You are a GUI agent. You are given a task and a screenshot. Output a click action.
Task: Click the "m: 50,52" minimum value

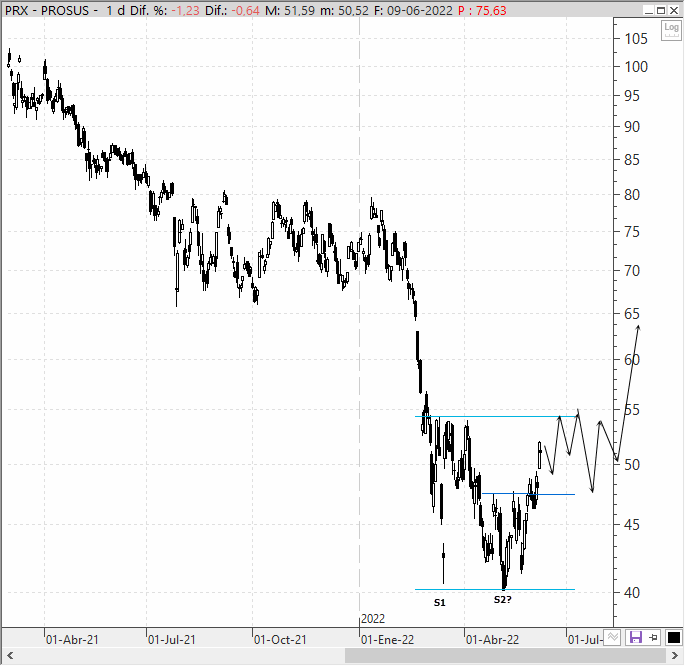(x=344, y=10)
